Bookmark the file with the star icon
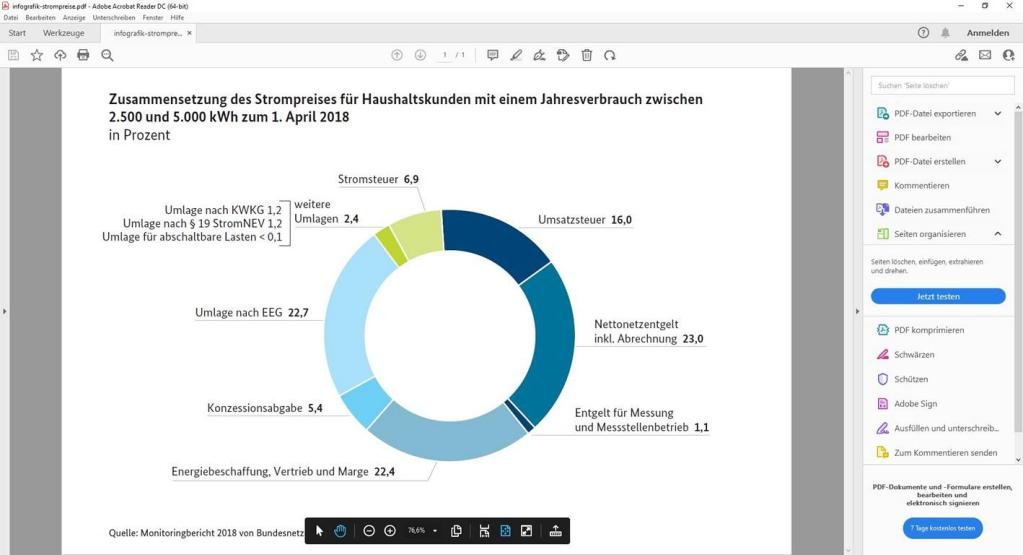This screenshot has width=1023, height=555. [37, 55]
